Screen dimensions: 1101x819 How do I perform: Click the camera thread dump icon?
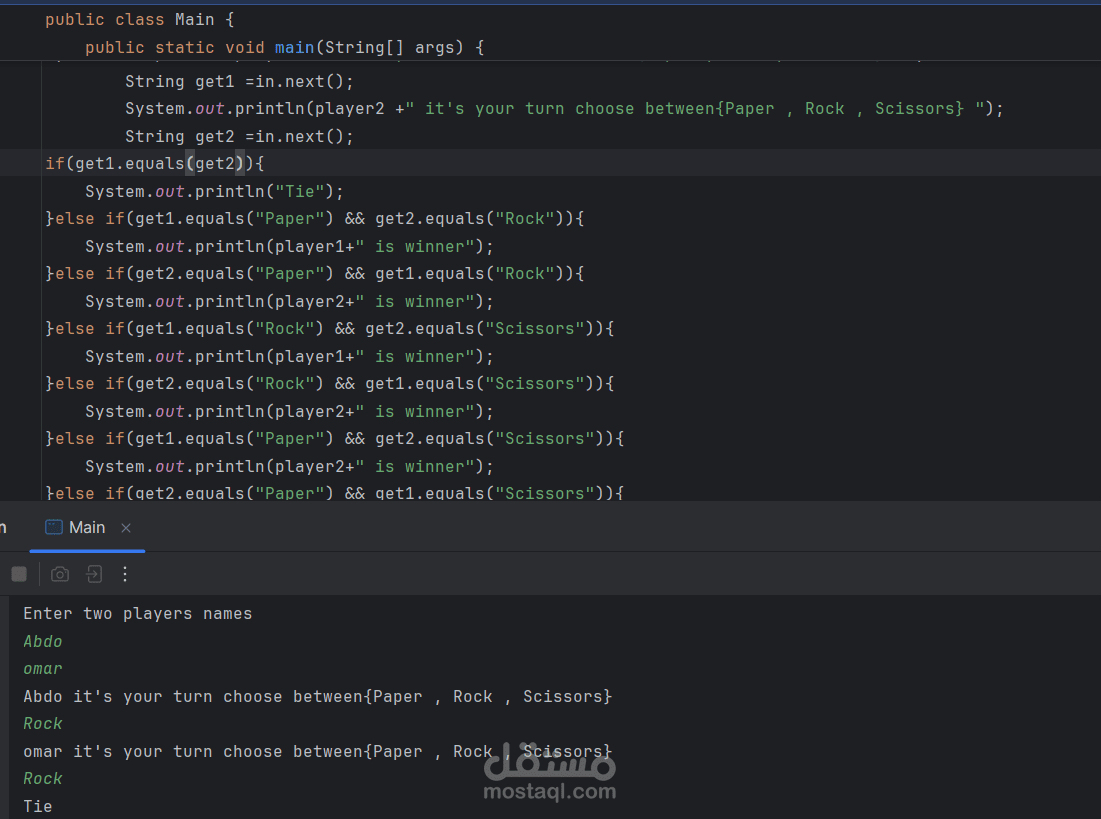point(60,574)
